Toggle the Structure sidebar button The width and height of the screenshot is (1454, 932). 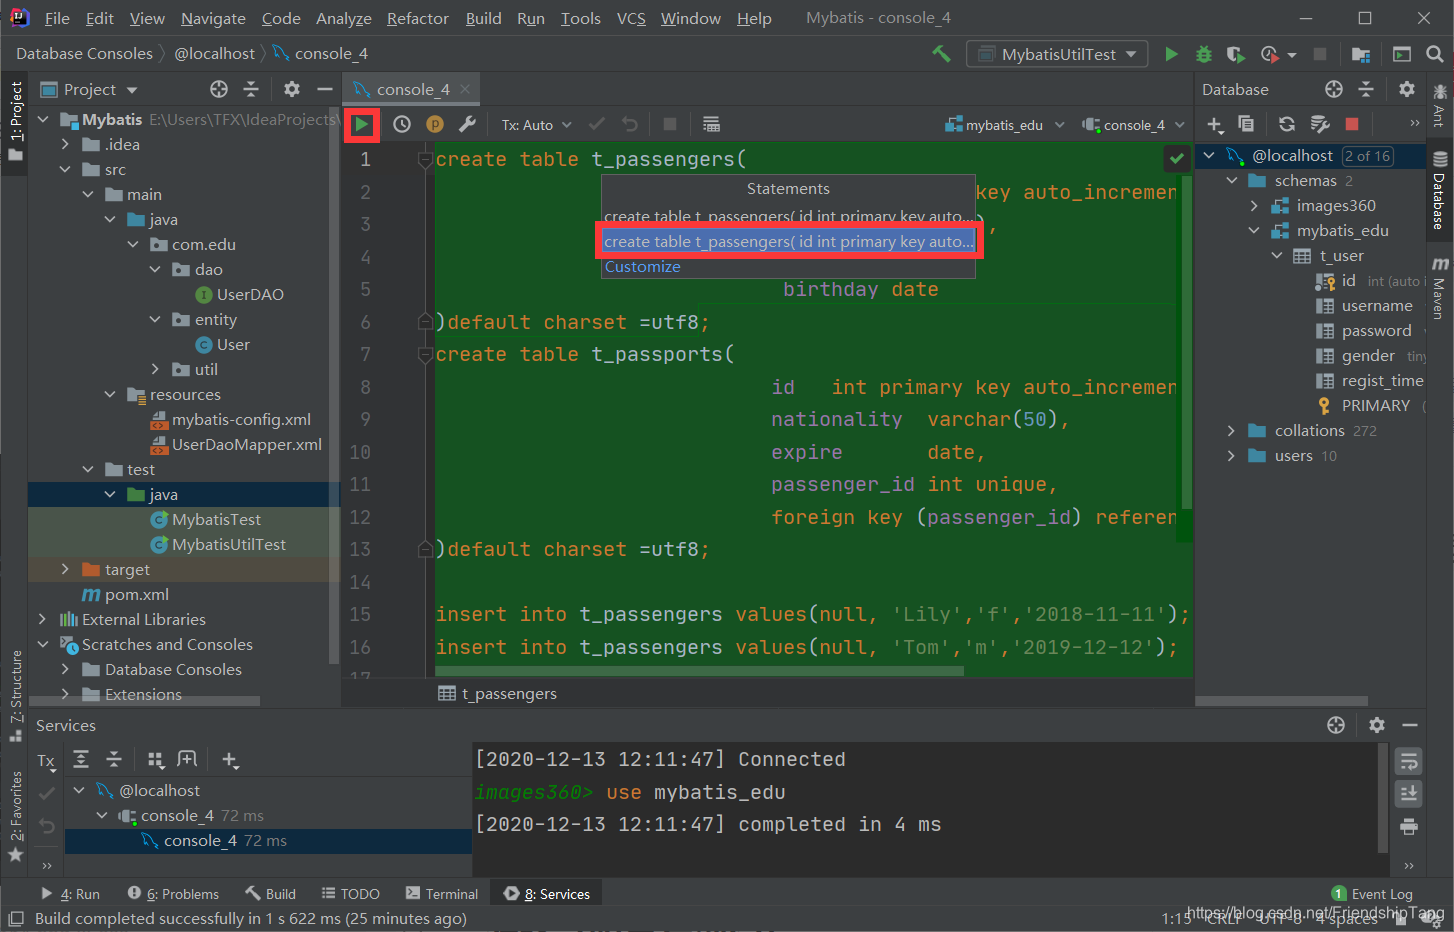[x=15, y=695]
